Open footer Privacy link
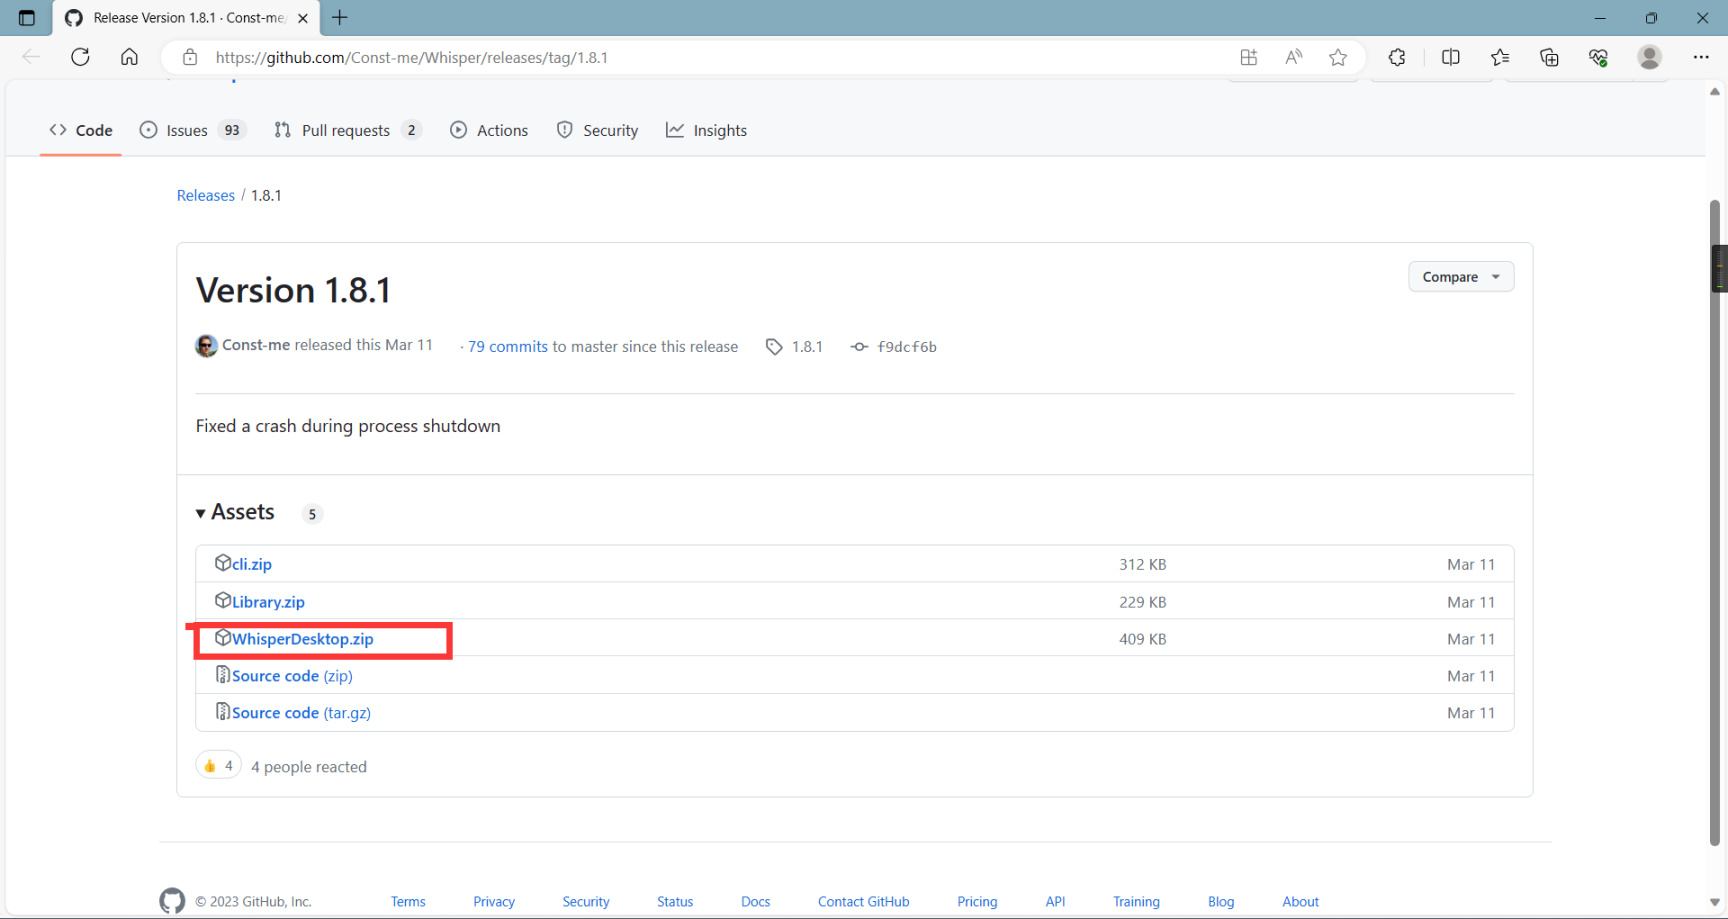The height and width of the screenshot is (919, 1728). (x=494, y=902)
